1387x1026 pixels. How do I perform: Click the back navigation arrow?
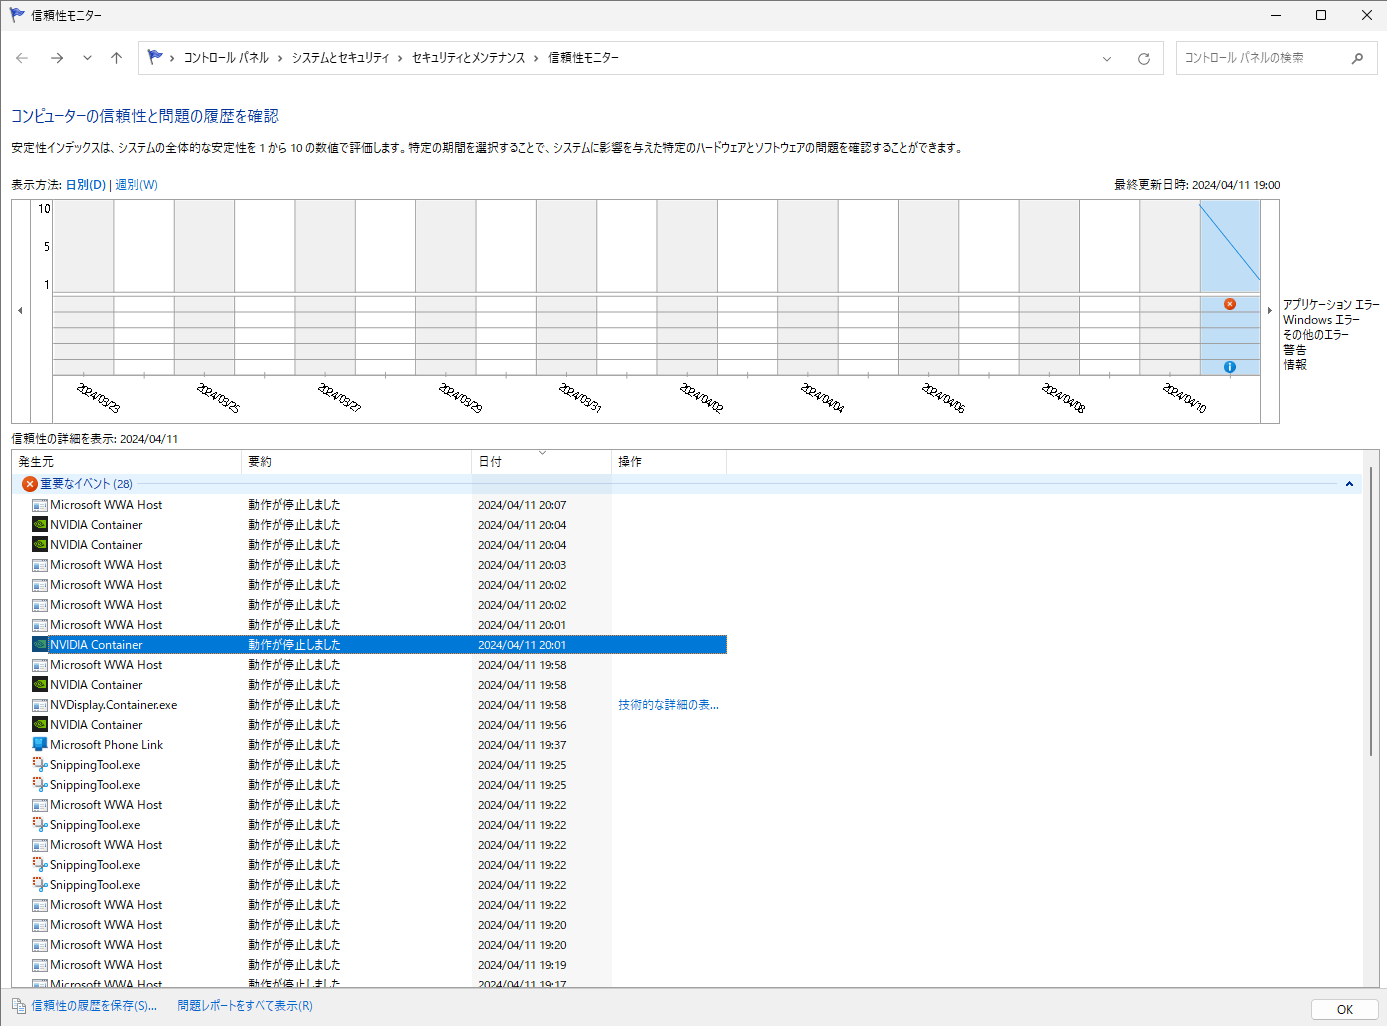coord(22,58)
